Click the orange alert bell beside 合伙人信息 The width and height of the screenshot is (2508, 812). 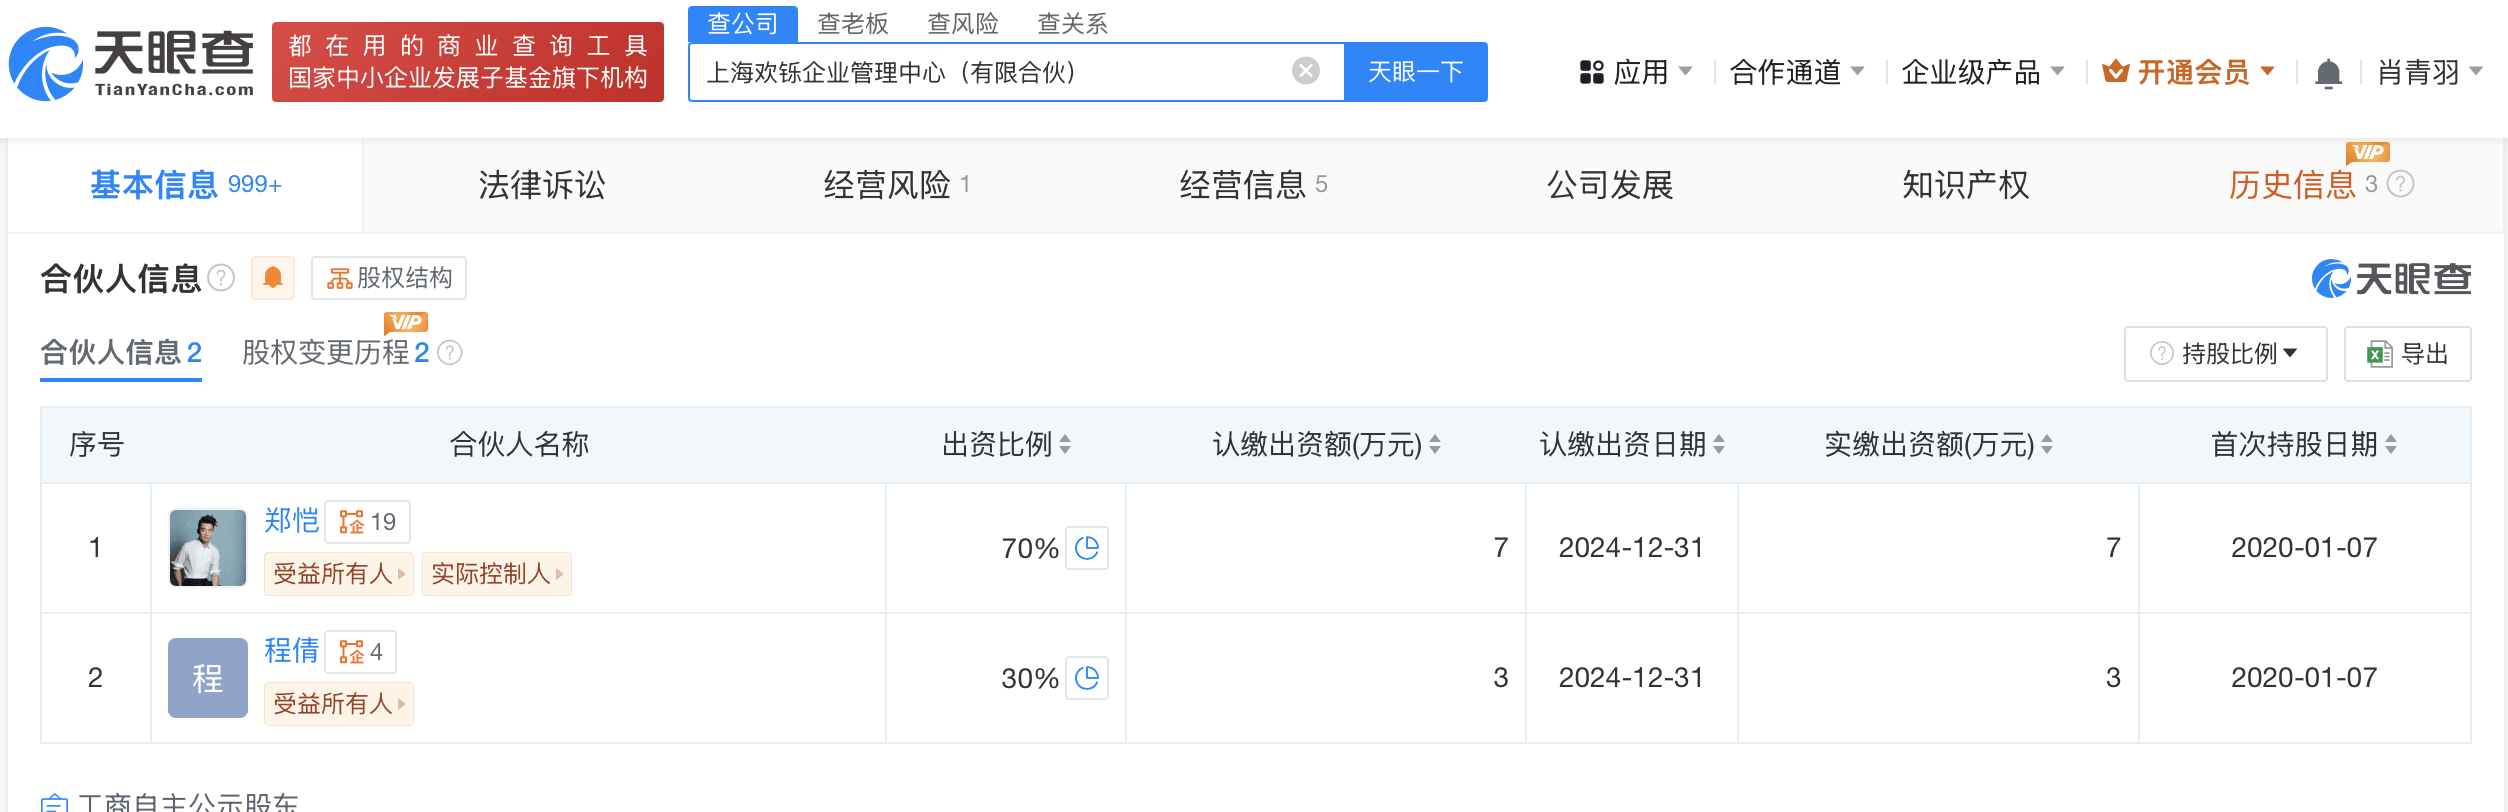click(273, 278)
